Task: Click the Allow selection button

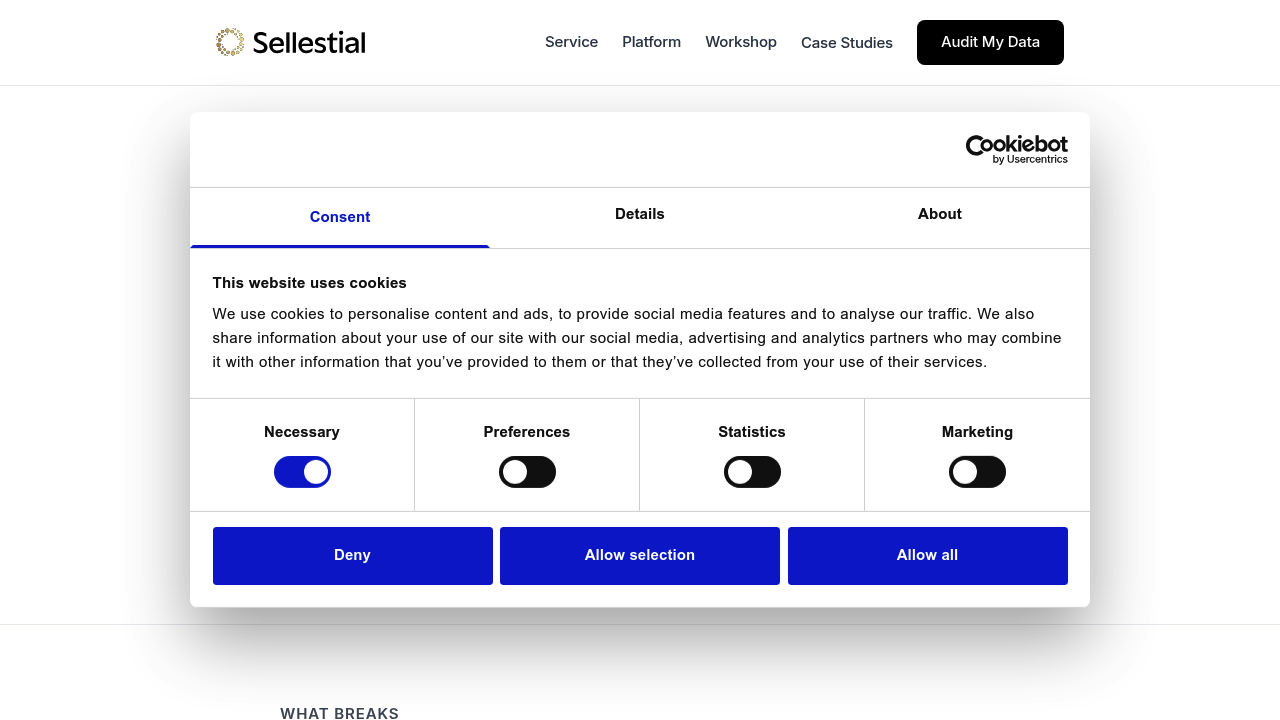Action: coord(639,555)
